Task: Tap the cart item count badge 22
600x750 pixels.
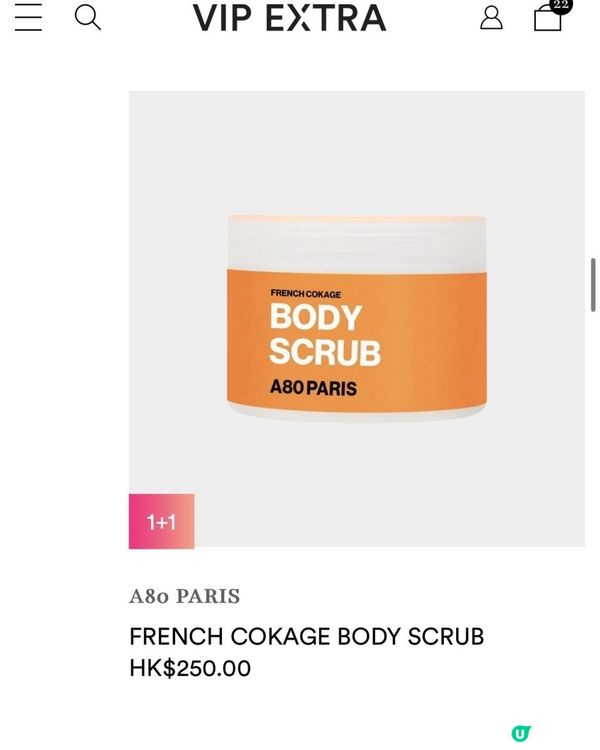Action: [x=560, y=5]
